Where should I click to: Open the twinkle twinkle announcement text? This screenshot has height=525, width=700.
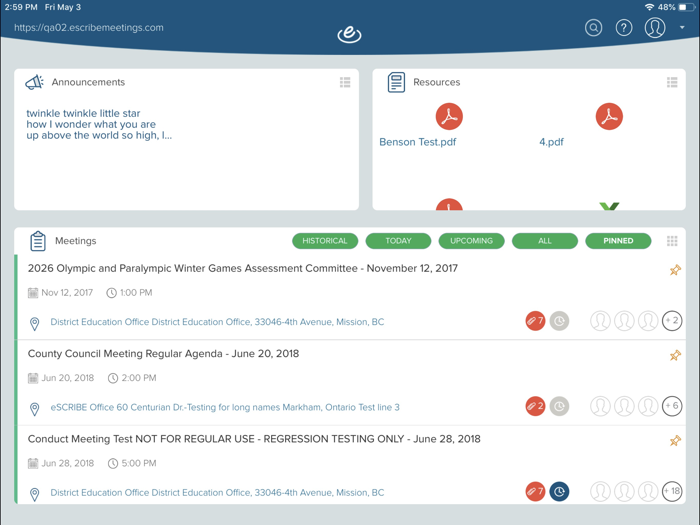(x=99, y=124)
